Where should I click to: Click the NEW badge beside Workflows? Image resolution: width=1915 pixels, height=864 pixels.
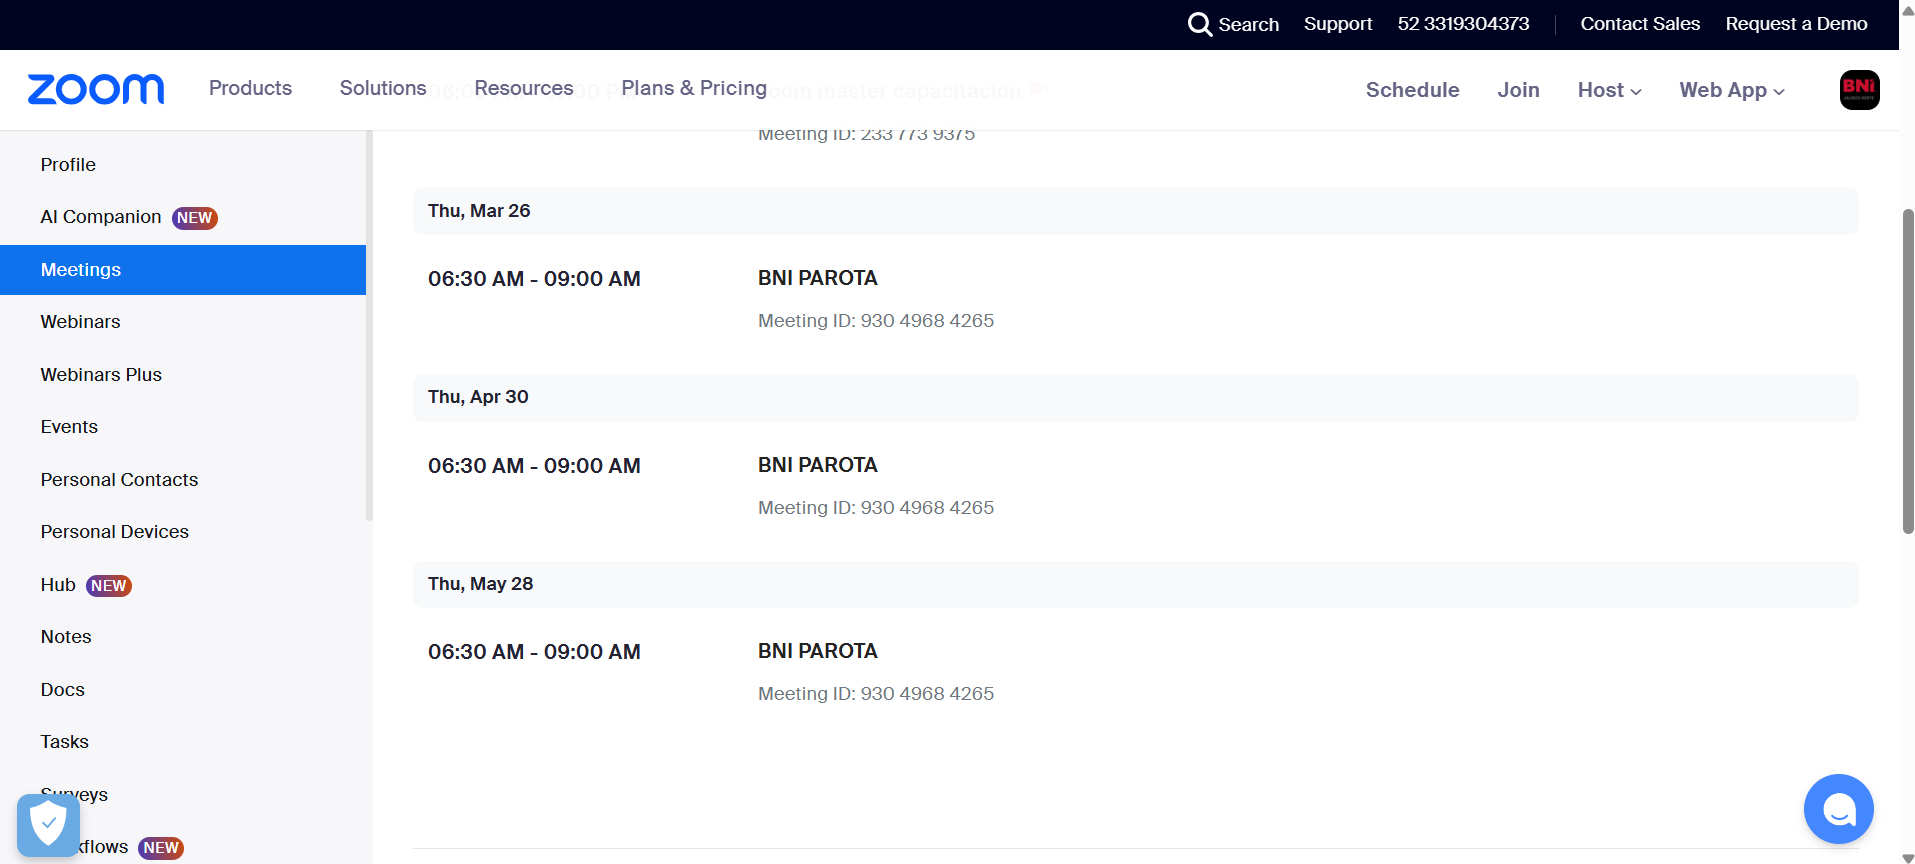pyautogui.click(x=160, y=848)
